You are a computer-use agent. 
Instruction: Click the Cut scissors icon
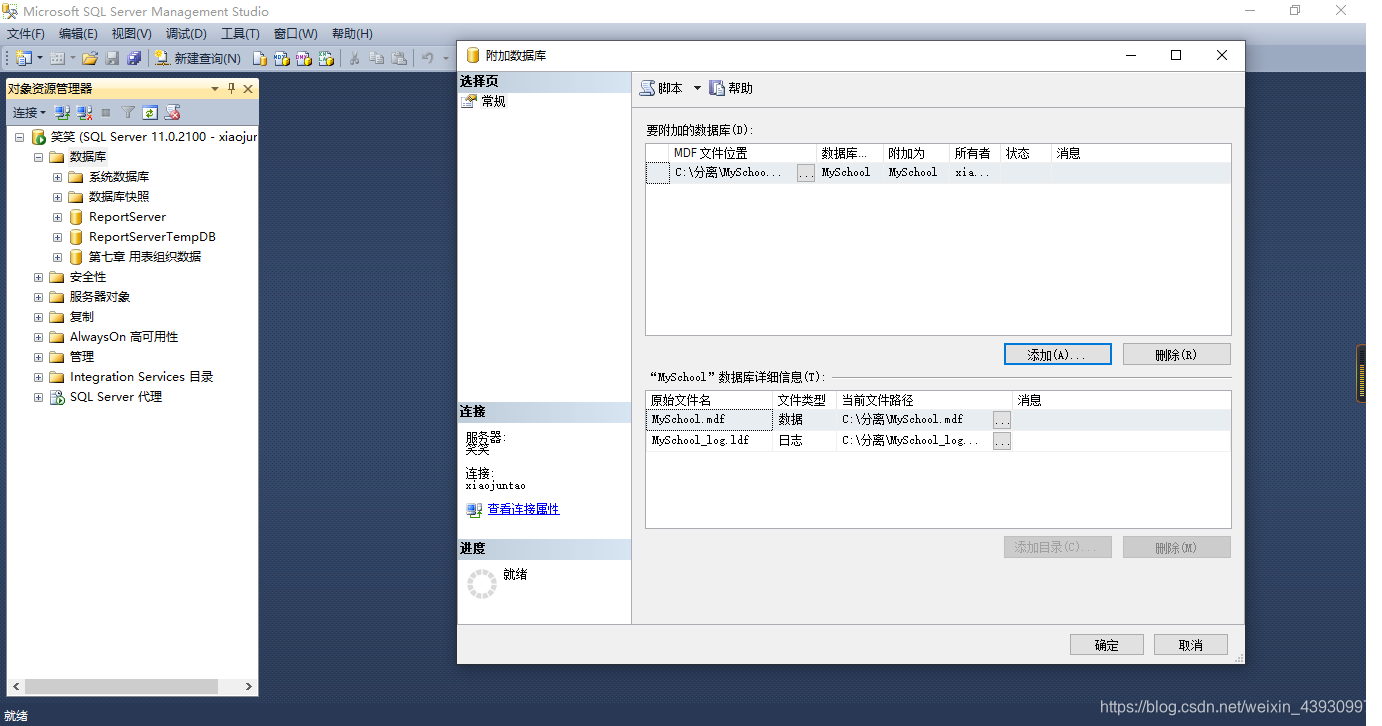click(x=354, y=58)
